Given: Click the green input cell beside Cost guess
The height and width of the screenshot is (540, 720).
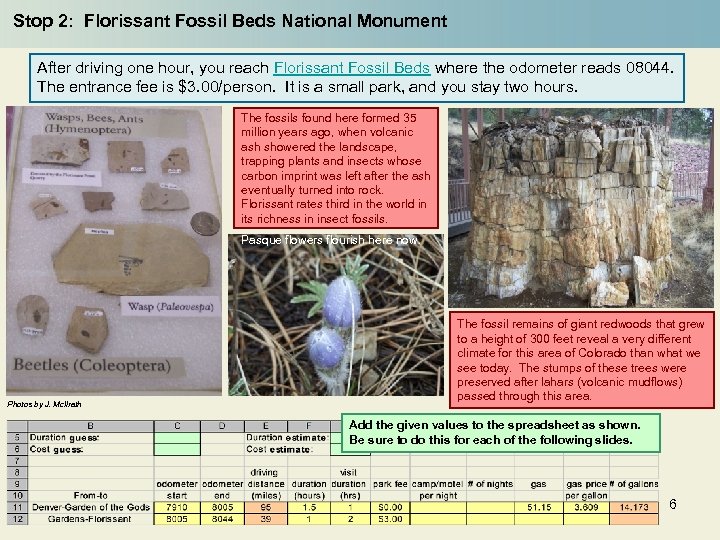Looking at the screenshot, I should (177, 450).
